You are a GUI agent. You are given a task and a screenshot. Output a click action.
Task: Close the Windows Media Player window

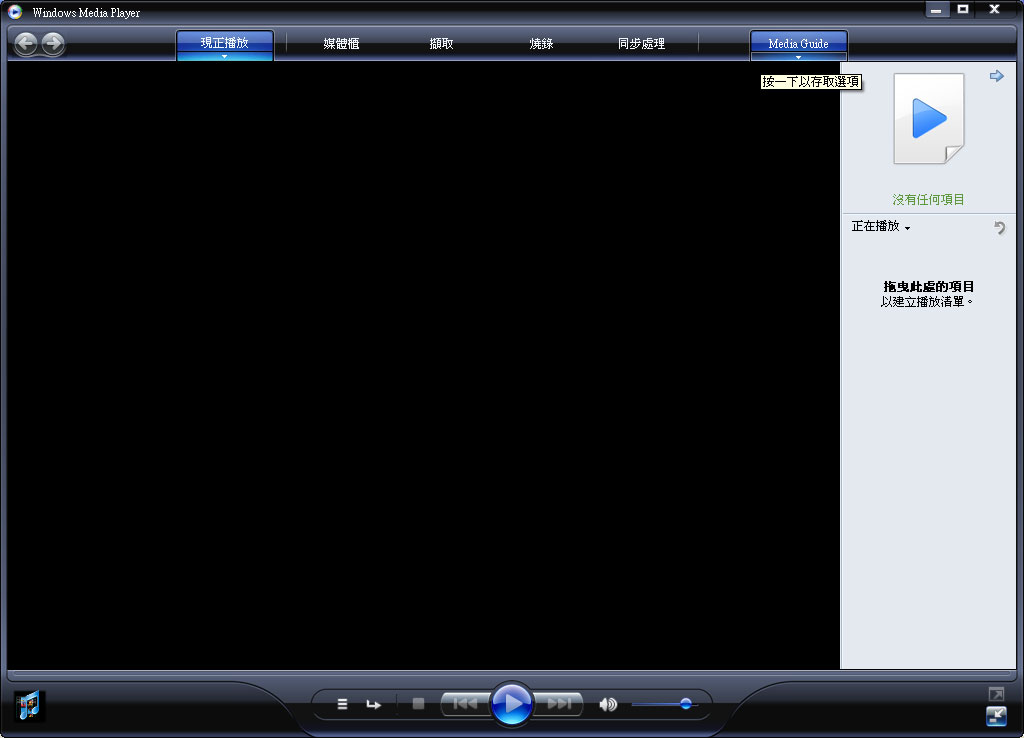995,9
